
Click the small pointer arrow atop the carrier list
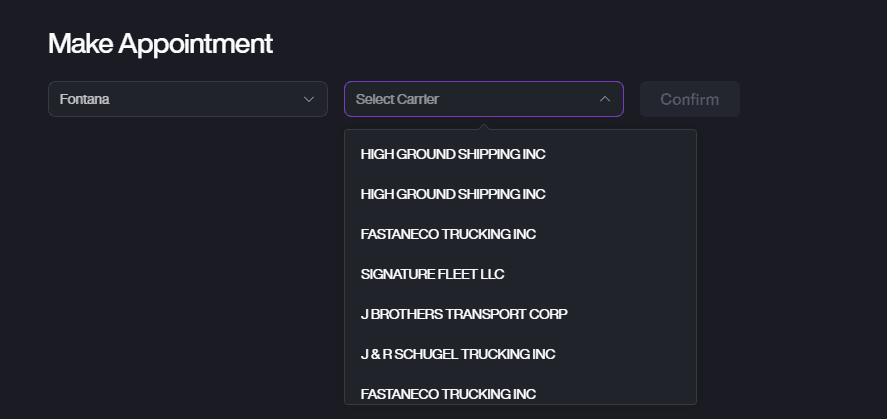[x=484, y=126]
